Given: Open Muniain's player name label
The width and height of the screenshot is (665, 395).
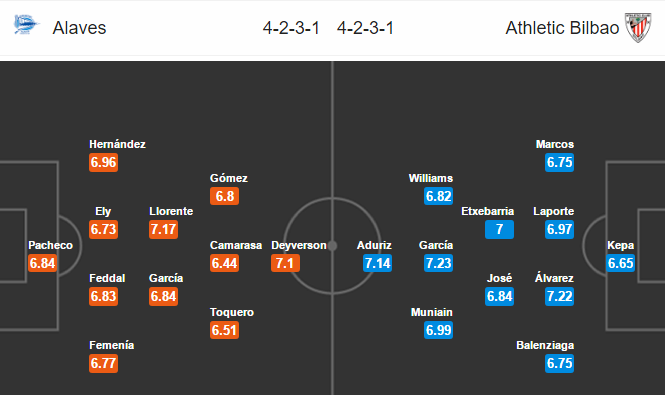Looking at the screenshot, I should (x=432, y=312).
